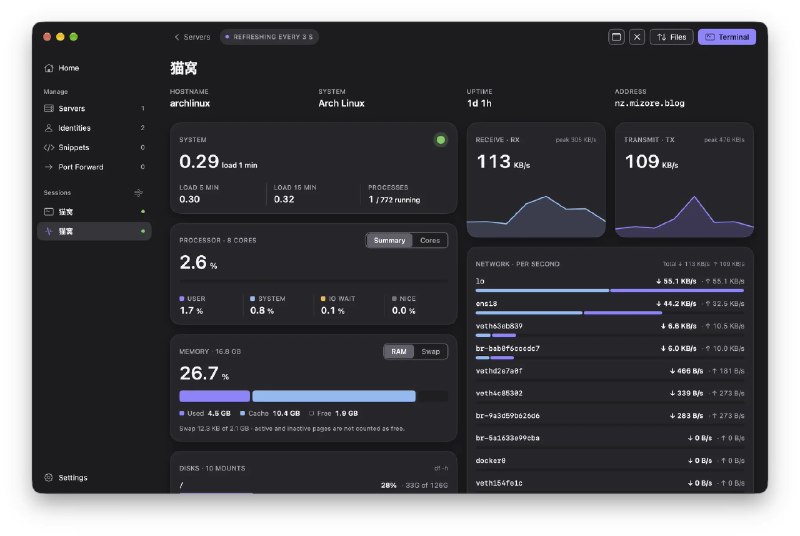800x536 pixels.
Task: Click the Sessions filter icon
Action: (x=138, y=193)
